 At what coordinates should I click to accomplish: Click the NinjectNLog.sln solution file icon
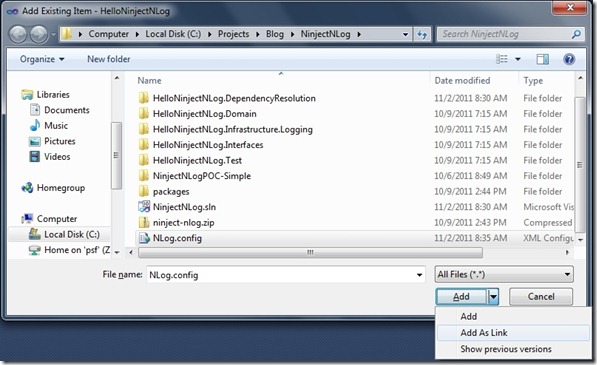tap(144, 207)
